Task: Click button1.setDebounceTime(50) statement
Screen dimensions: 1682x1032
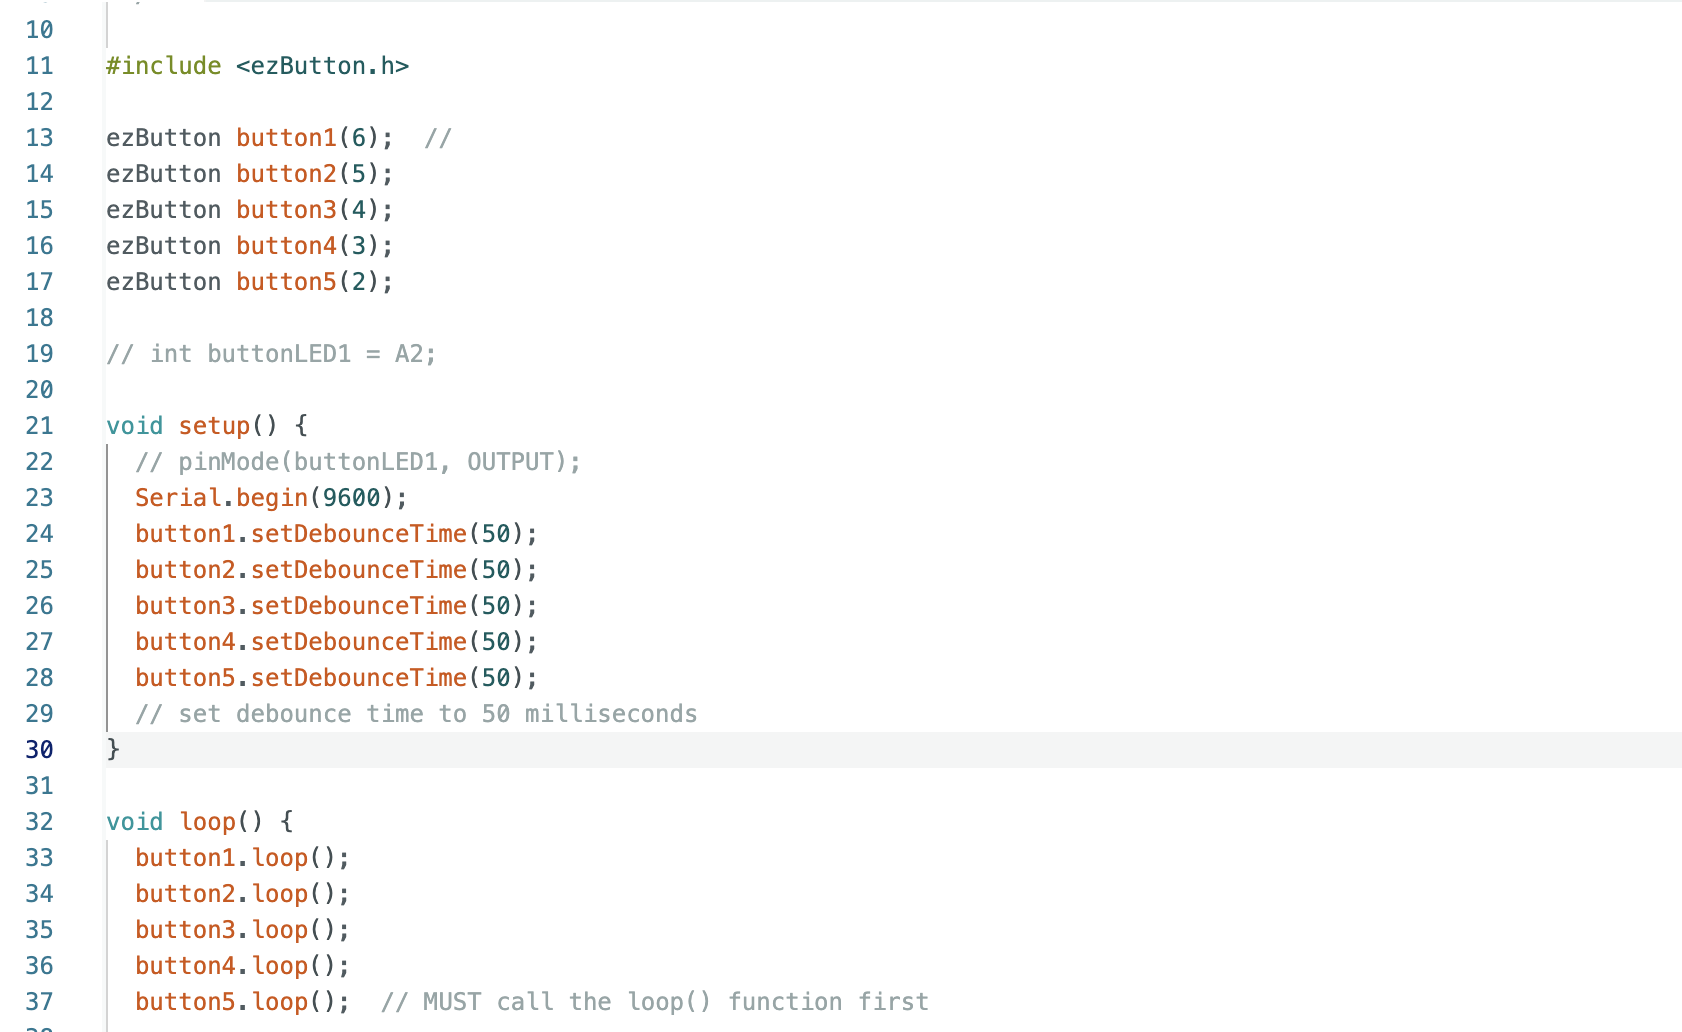Action: [337, 534]
